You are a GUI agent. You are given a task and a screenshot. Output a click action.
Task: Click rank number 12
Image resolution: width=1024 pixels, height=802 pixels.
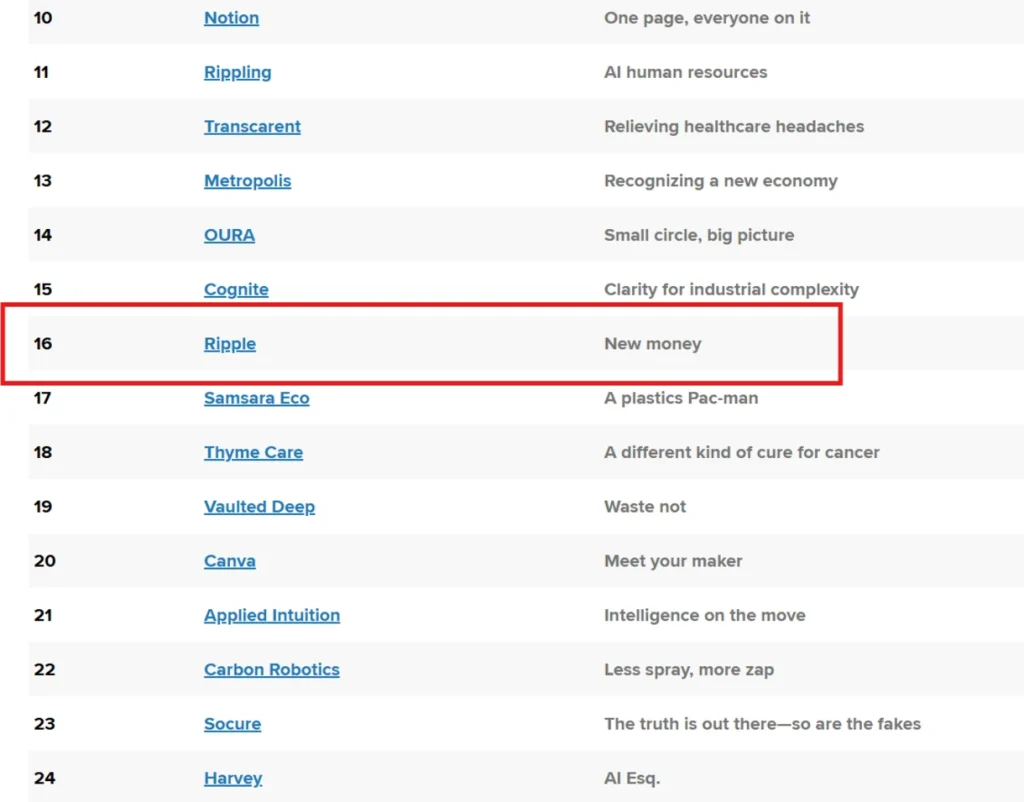(x=42, y=126)
